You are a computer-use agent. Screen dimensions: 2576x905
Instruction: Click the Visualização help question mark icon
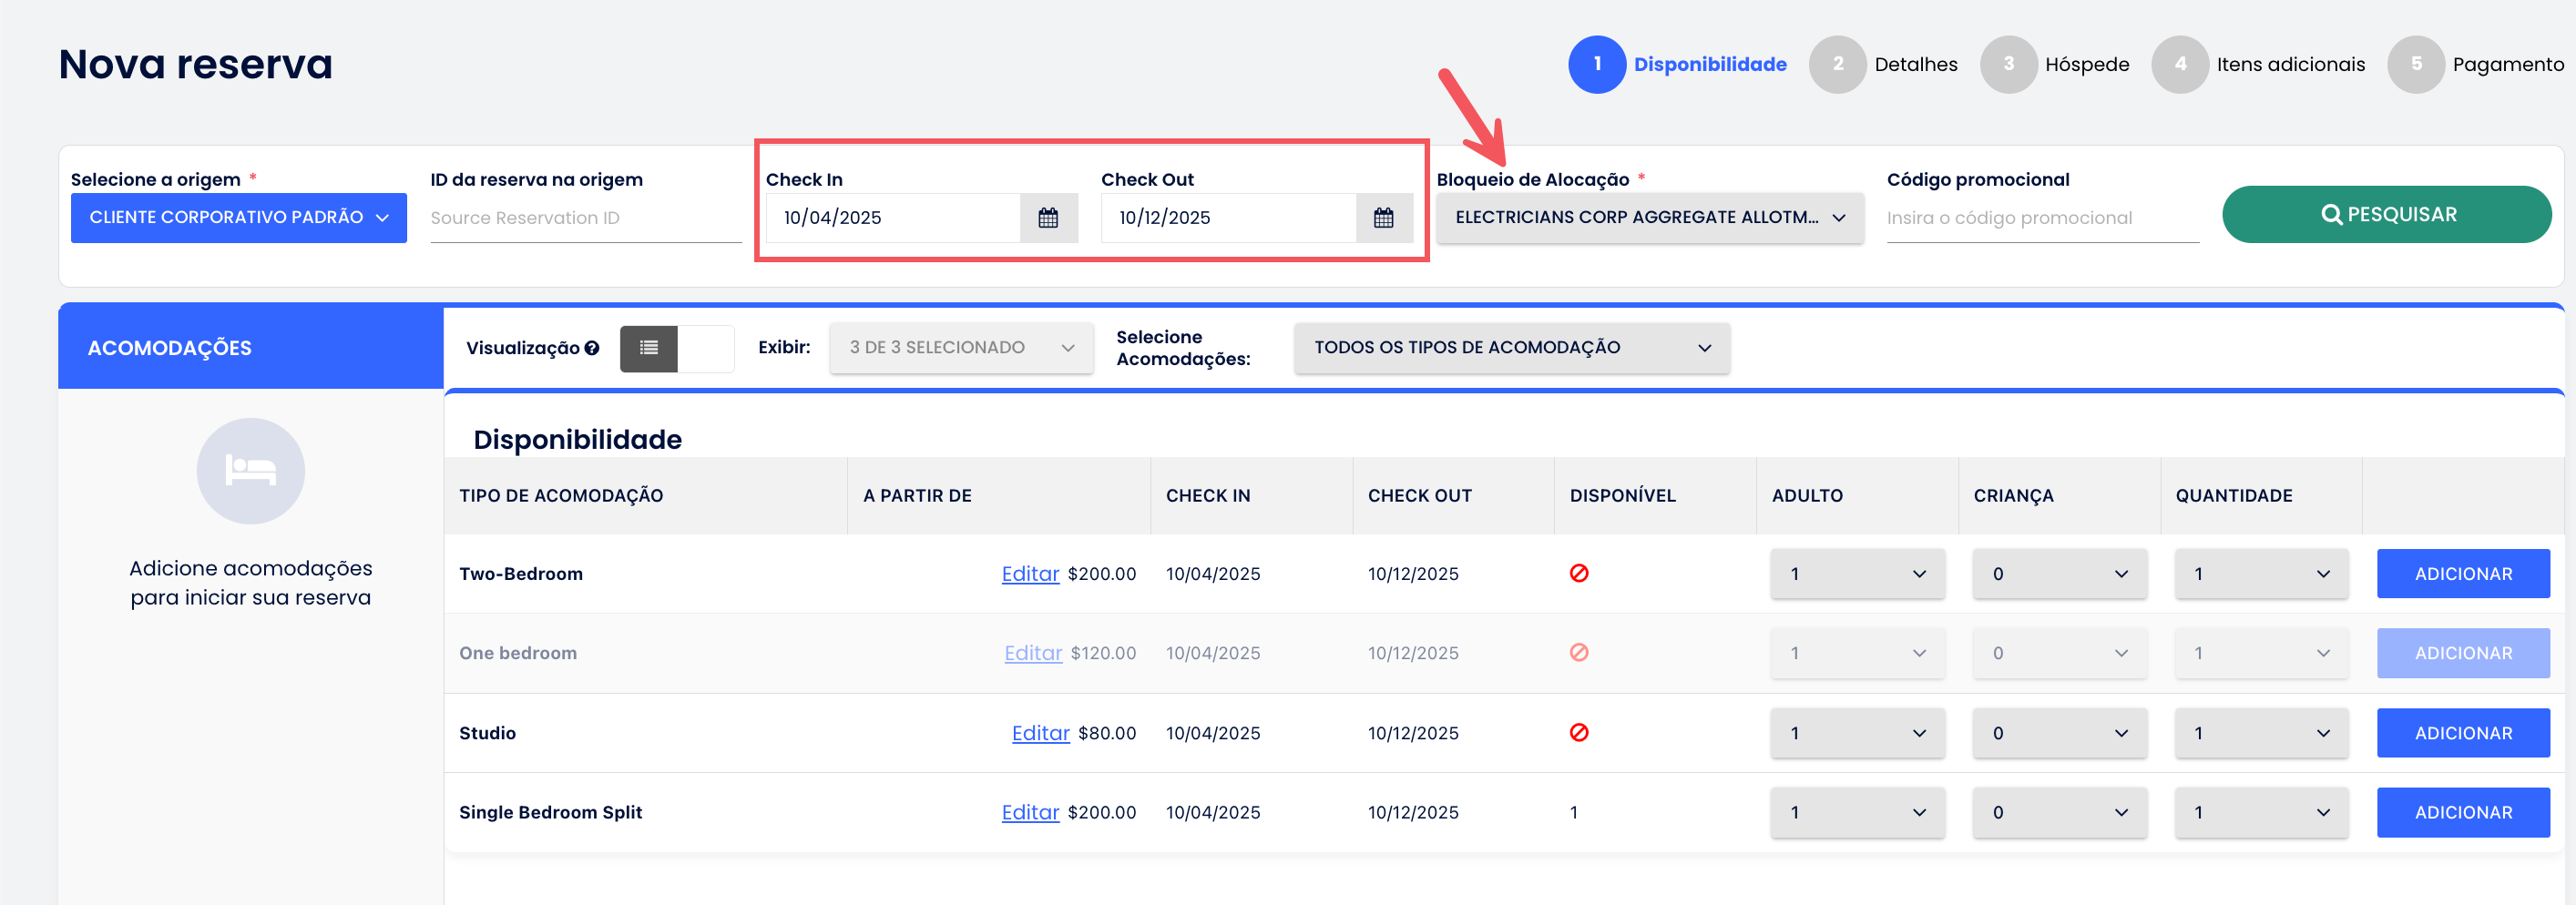[592, 348]
